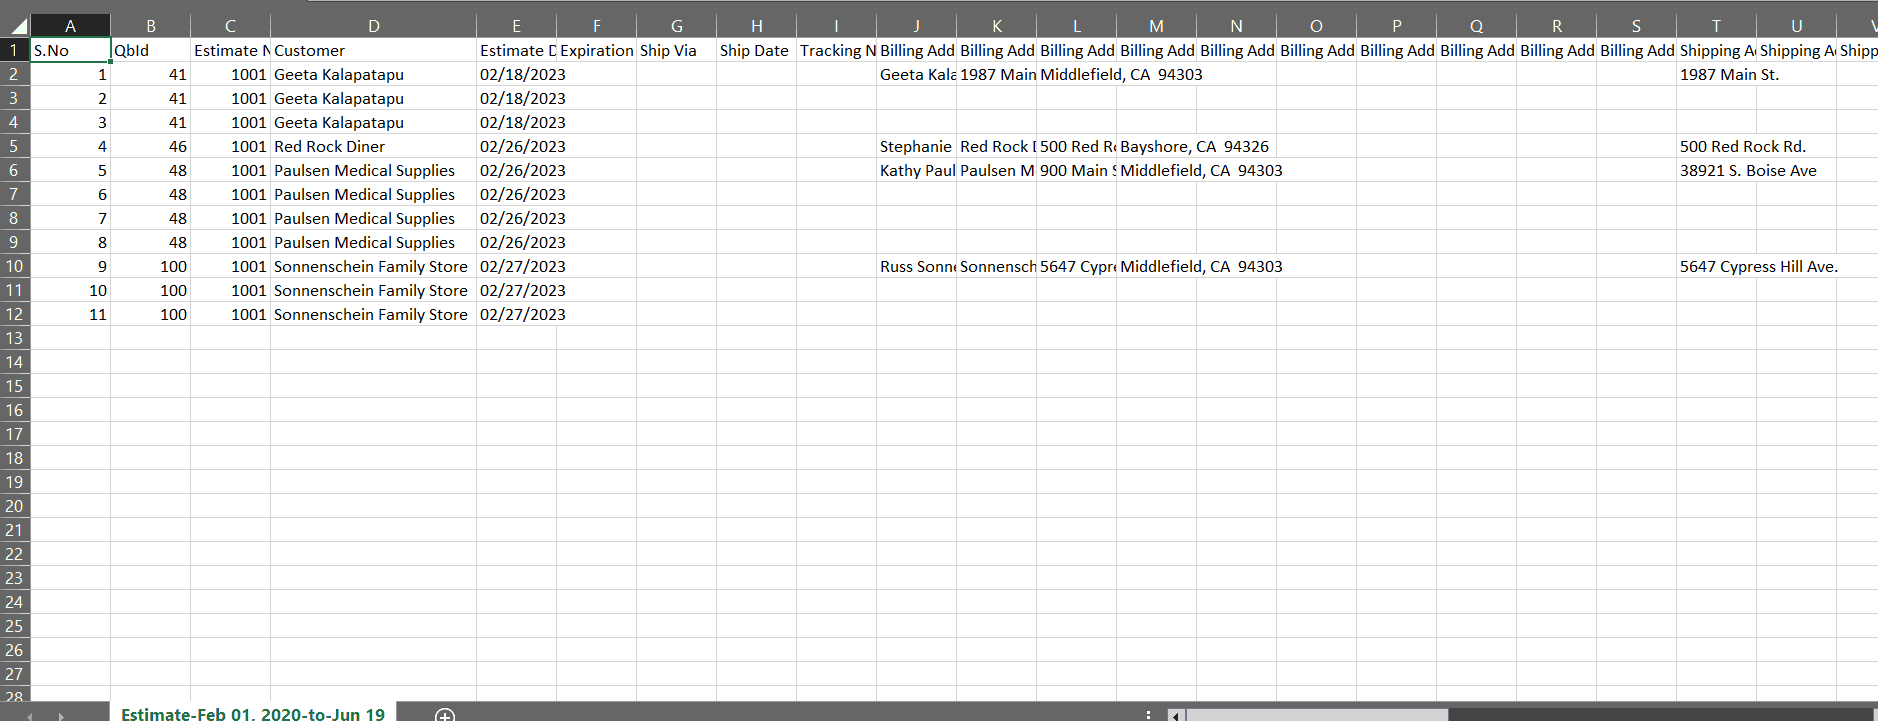Click the Russ Sonn billing cell
1878x721 pixels.
tap(917, 266)
